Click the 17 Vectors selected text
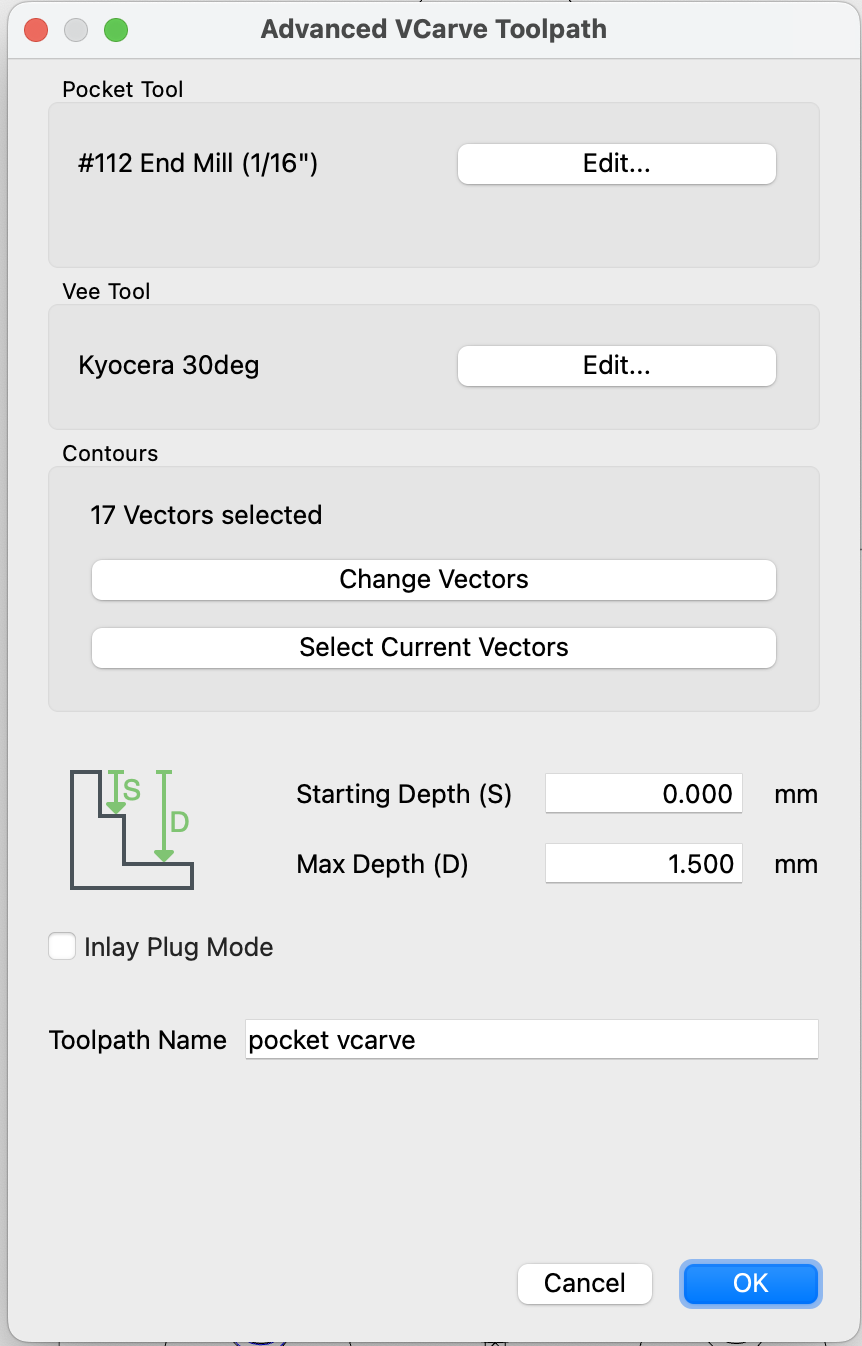 [206, 516]
